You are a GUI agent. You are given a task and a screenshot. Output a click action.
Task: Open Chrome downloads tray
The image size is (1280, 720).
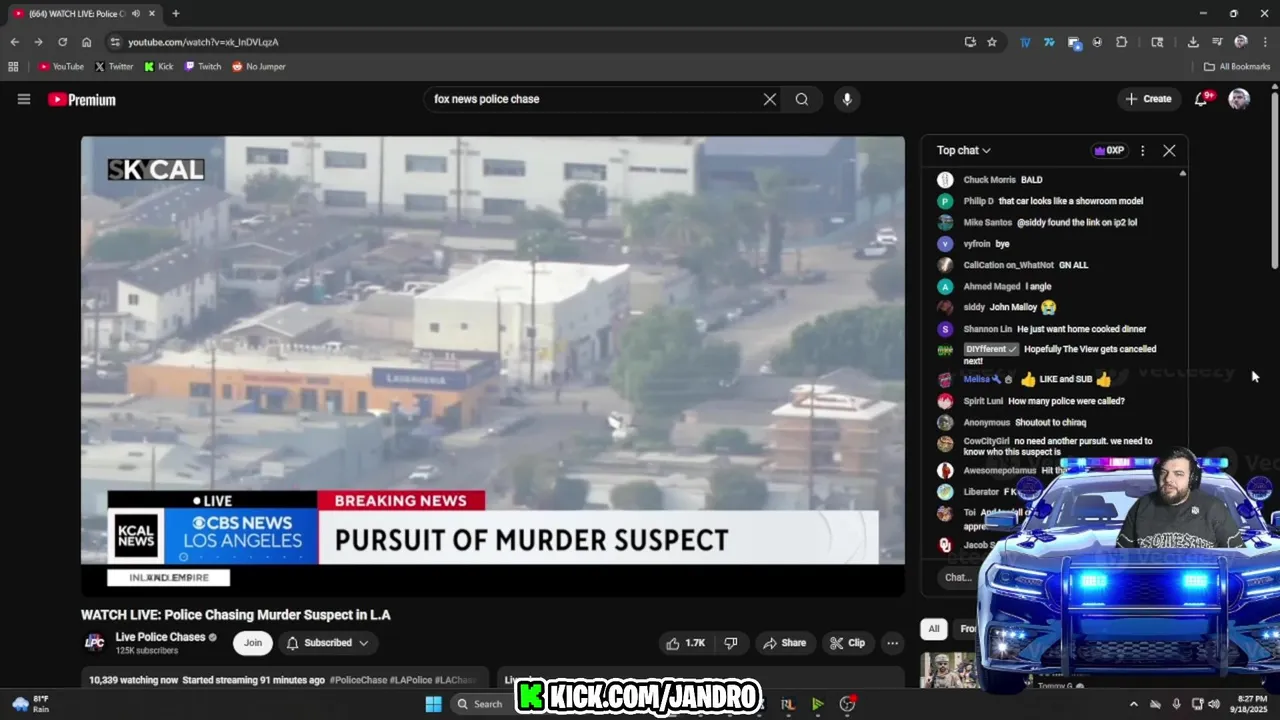pyautogui.click(x=1193, y=42)
